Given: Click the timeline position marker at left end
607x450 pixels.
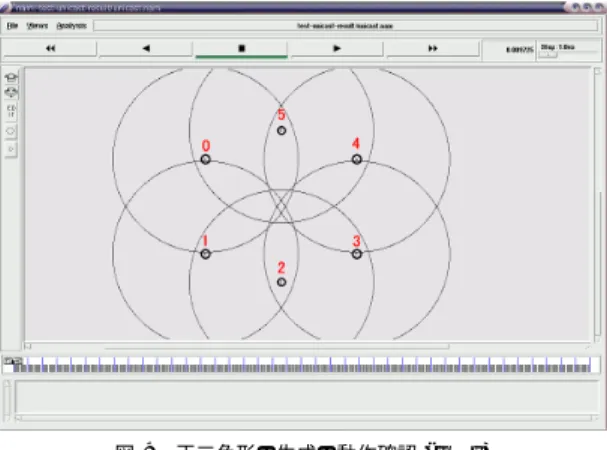Looking at the screenshot, I should click(12, 361).
